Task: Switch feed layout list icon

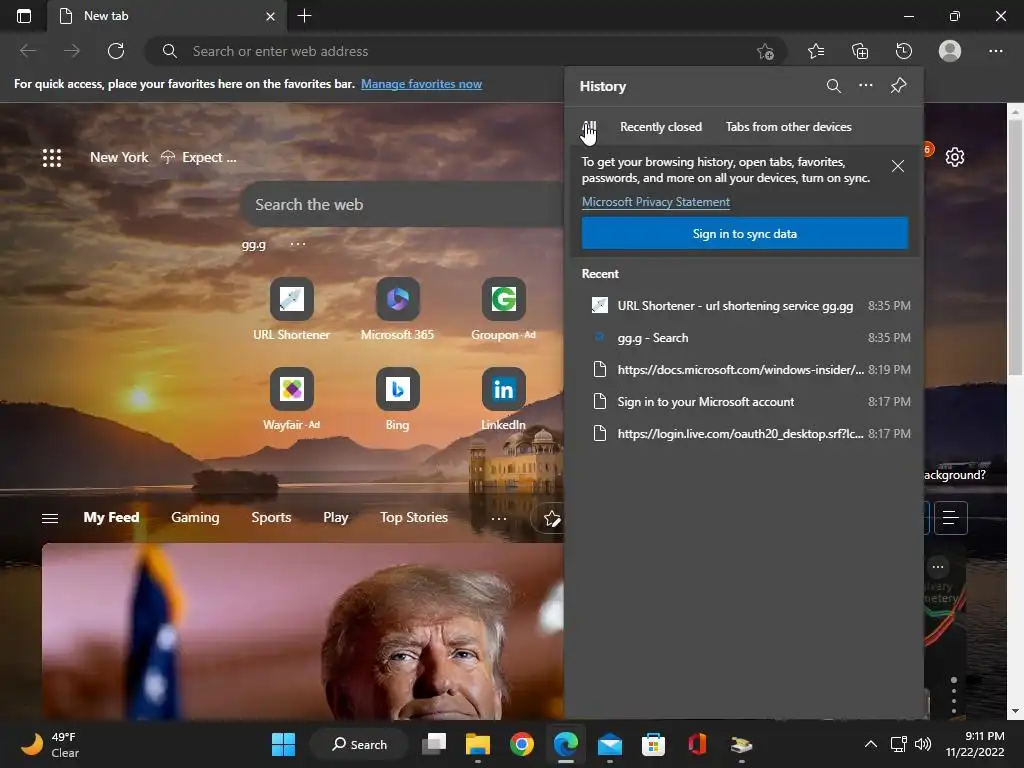Action: (x=951, y=519)
